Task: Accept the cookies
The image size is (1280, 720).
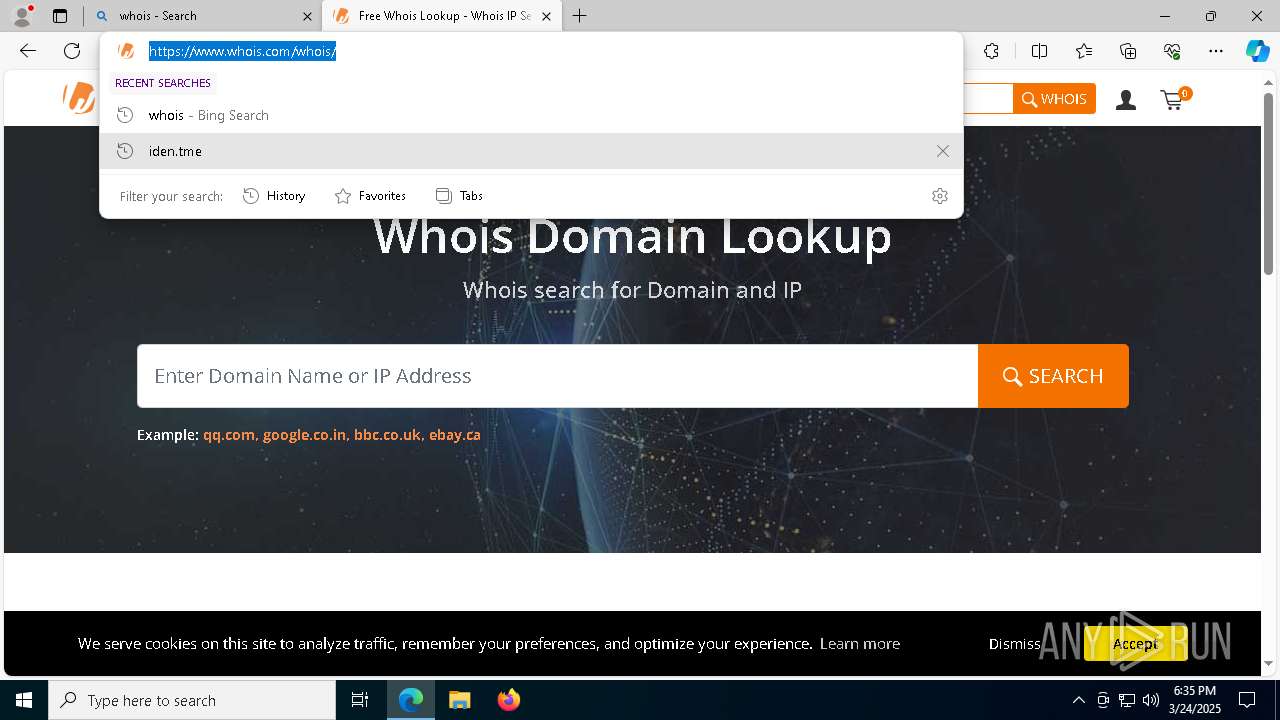Action: (x=1135, y=643)
